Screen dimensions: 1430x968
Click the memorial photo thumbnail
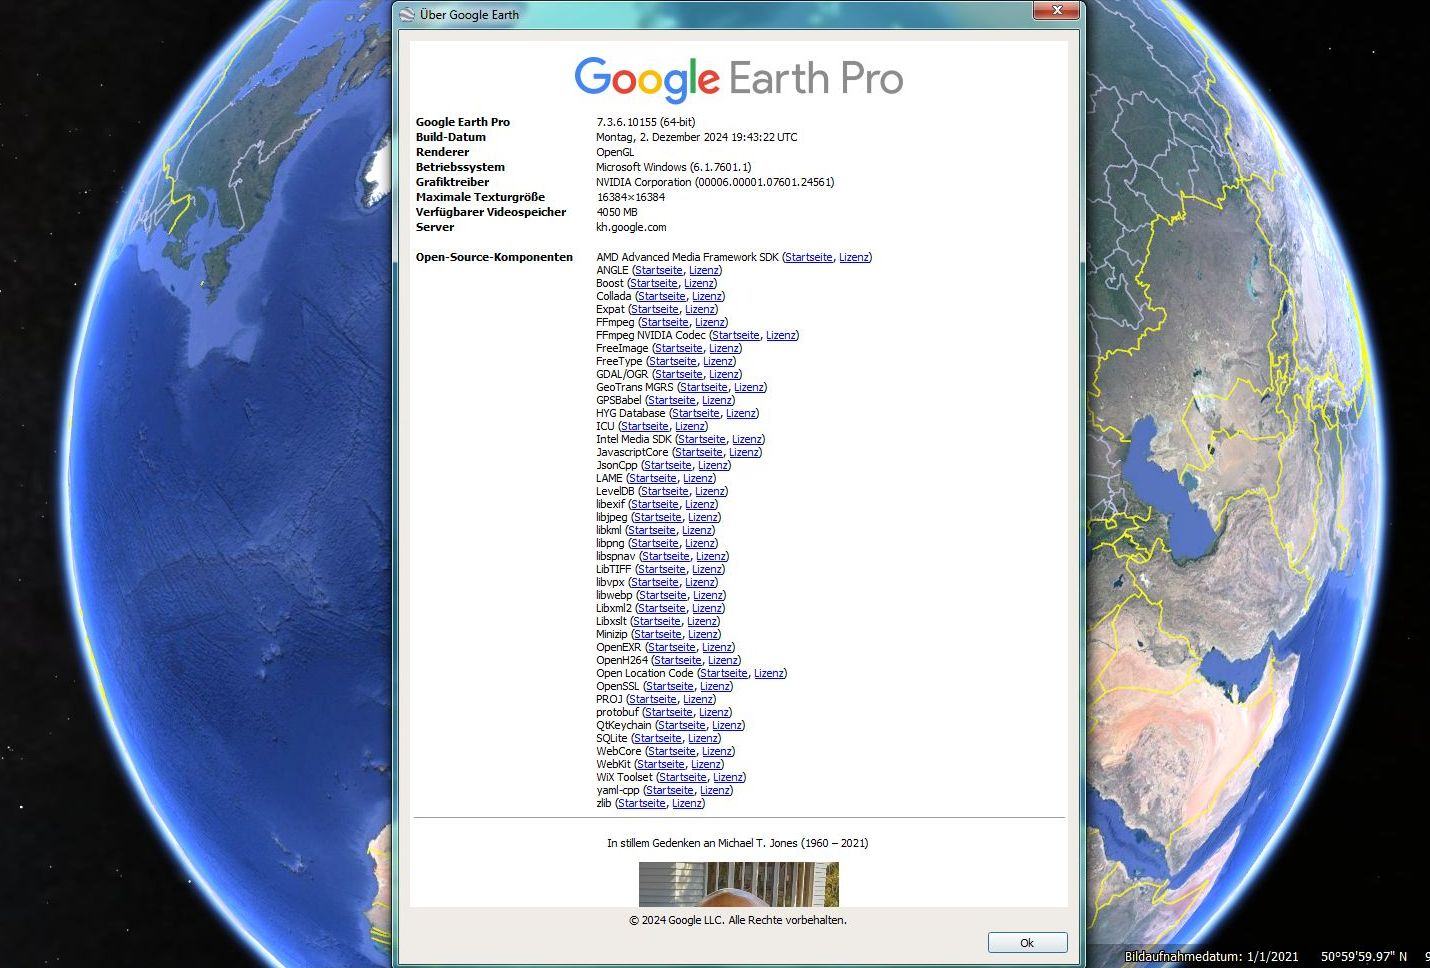[x=739, y=884]
